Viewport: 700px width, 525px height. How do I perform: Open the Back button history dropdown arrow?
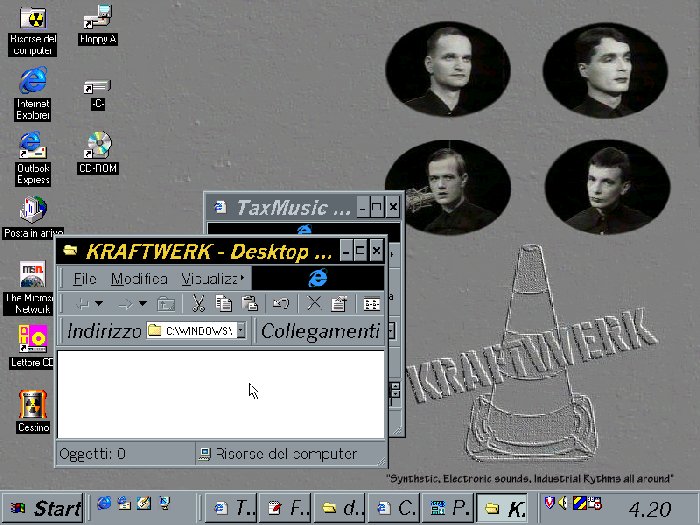pos(99,304)
